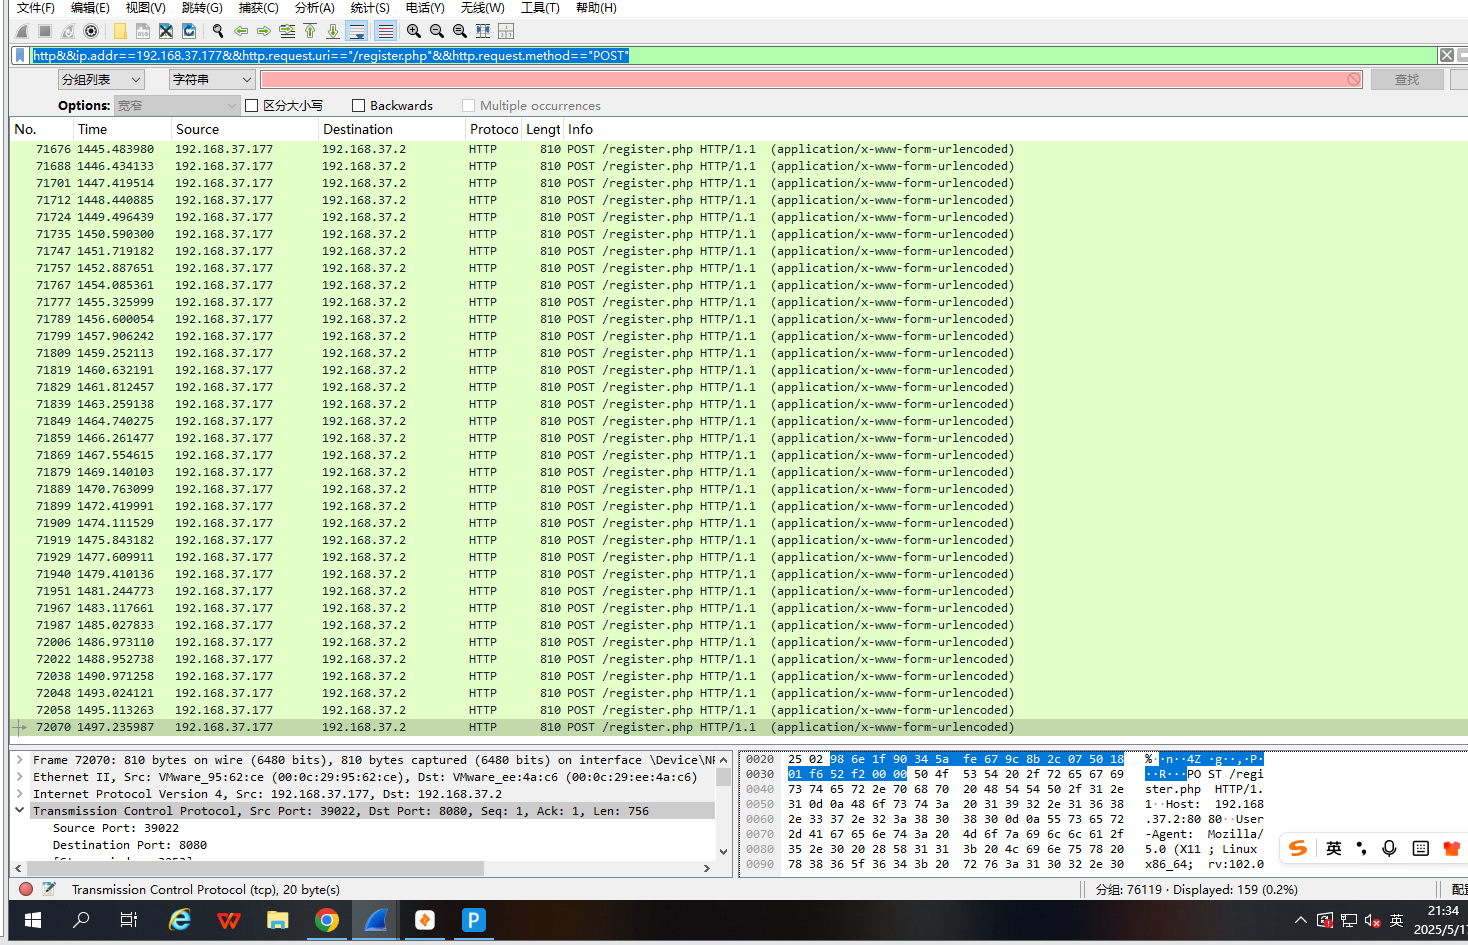Viewport: 1468px width, 945px height.
Task: Go back with the green left arrow
Action: (241, 31)
